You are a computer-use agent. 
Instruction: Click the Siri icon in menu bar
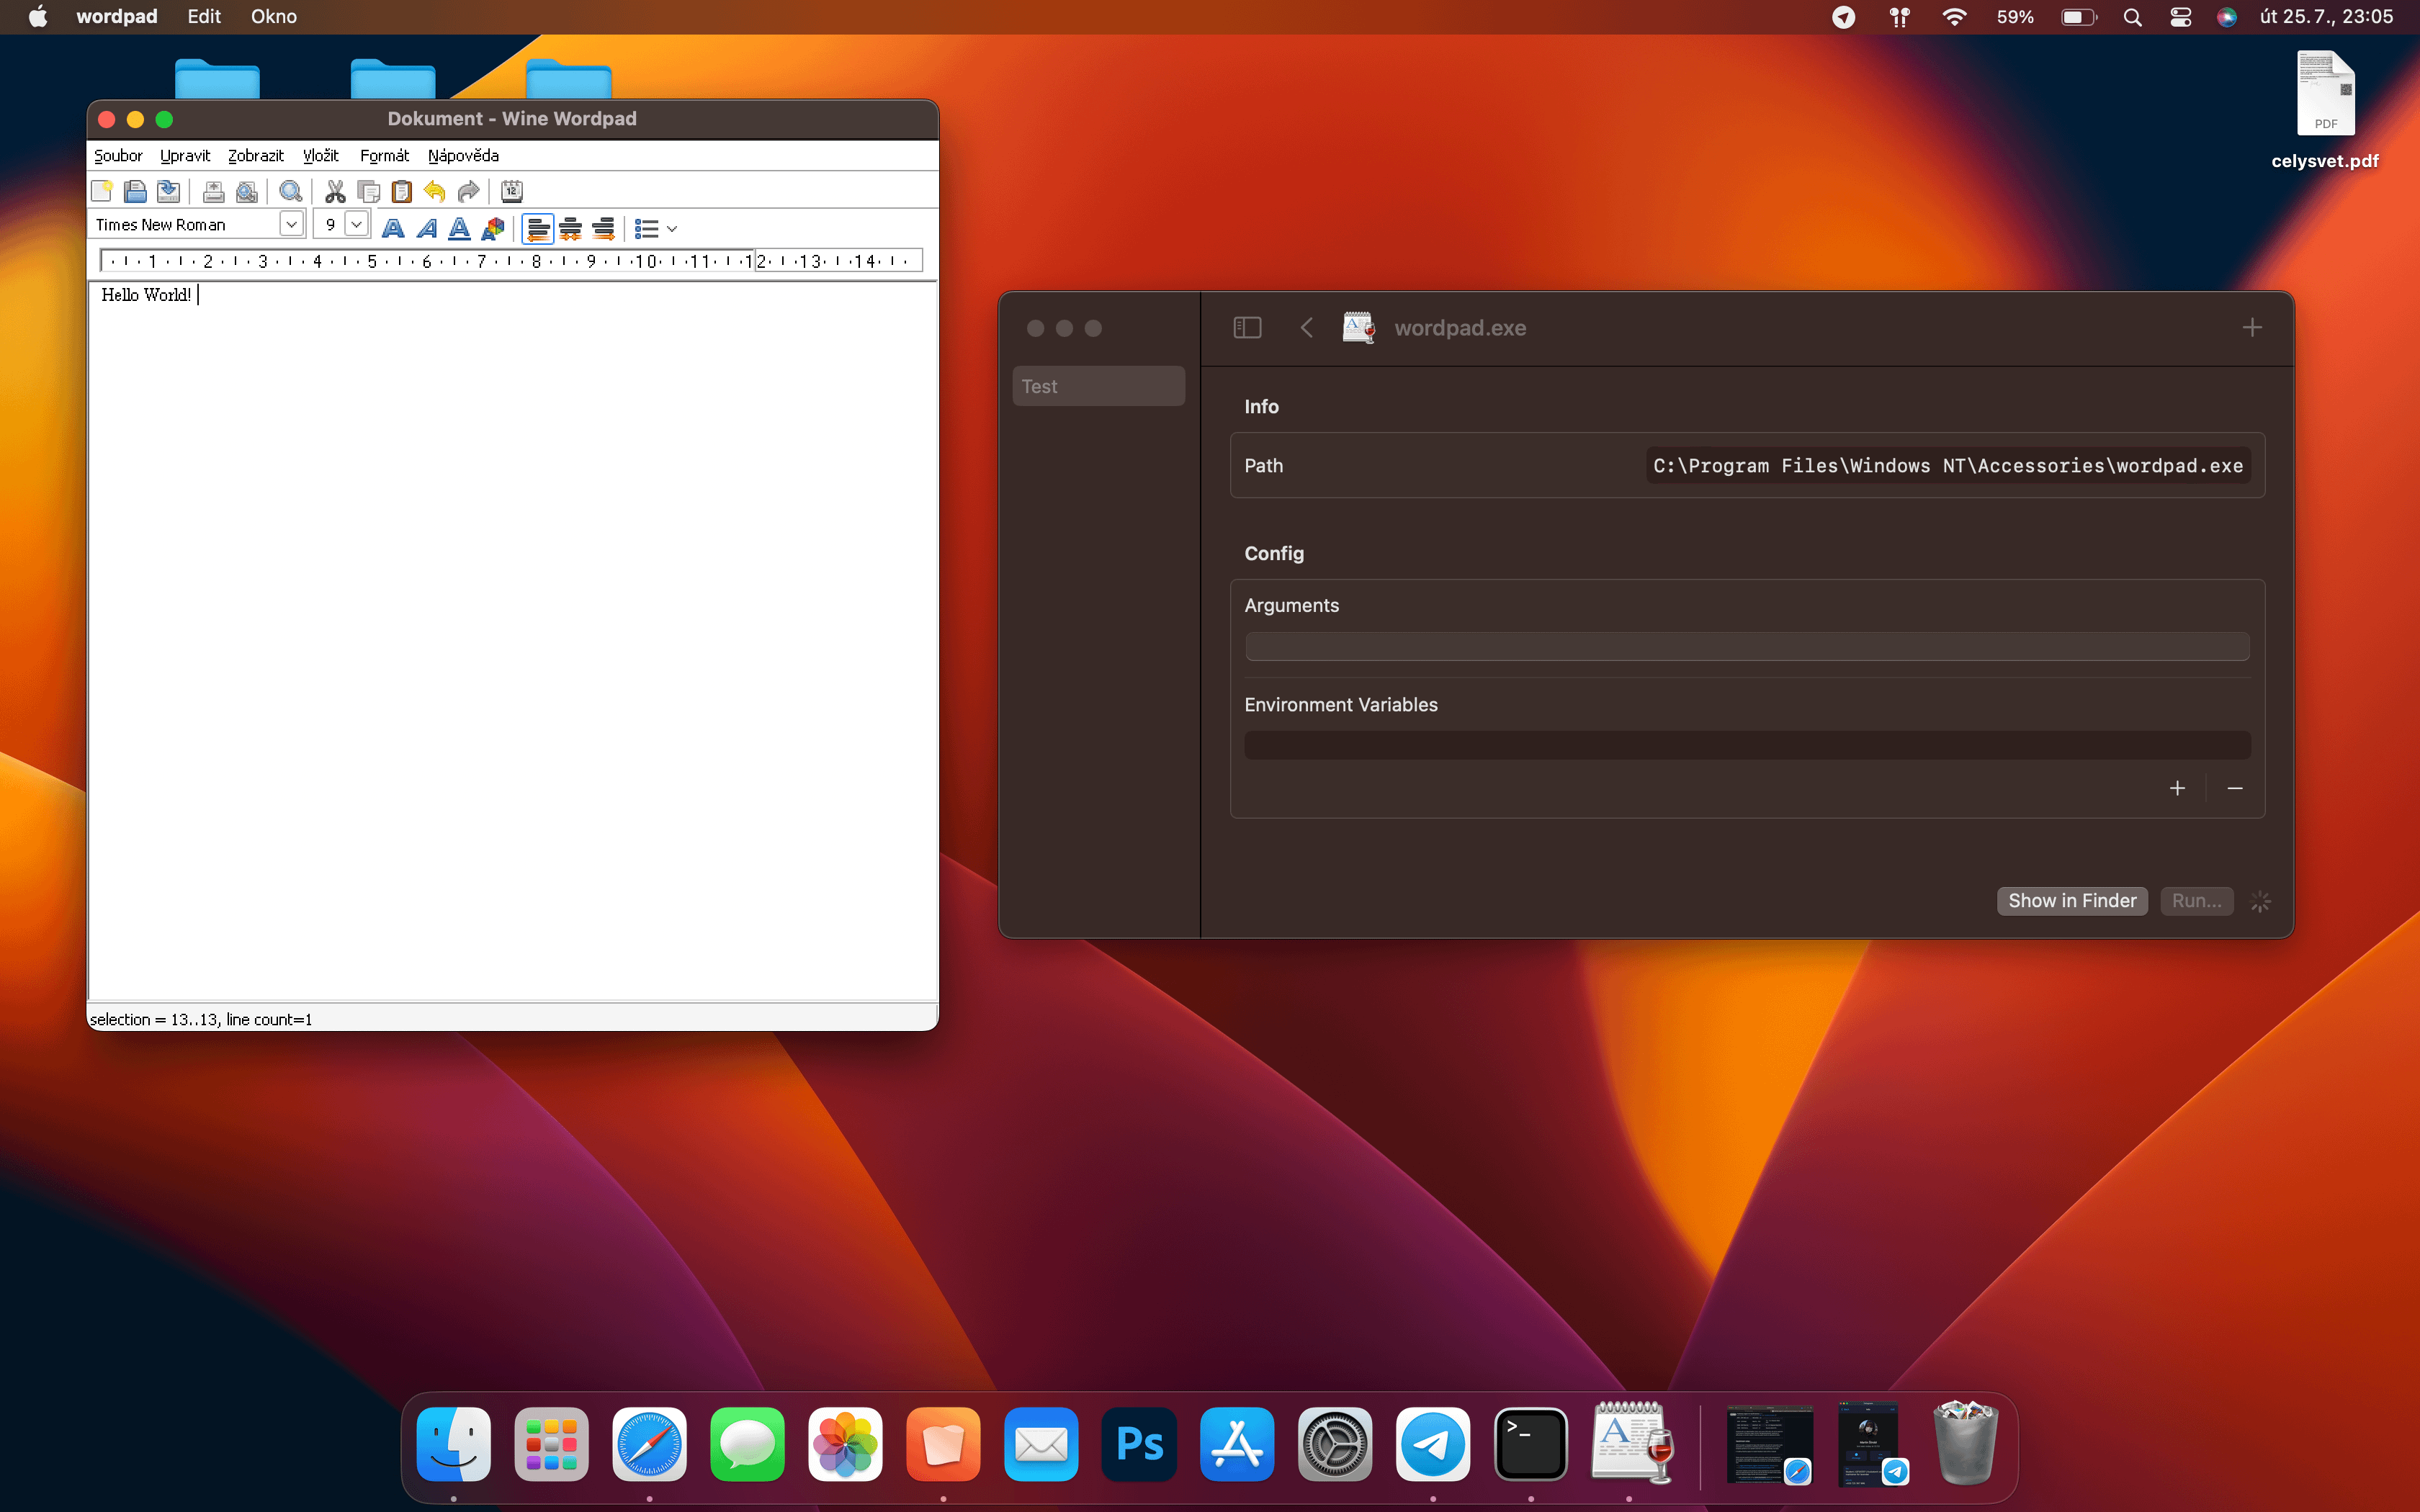(x=2227, y=17)
